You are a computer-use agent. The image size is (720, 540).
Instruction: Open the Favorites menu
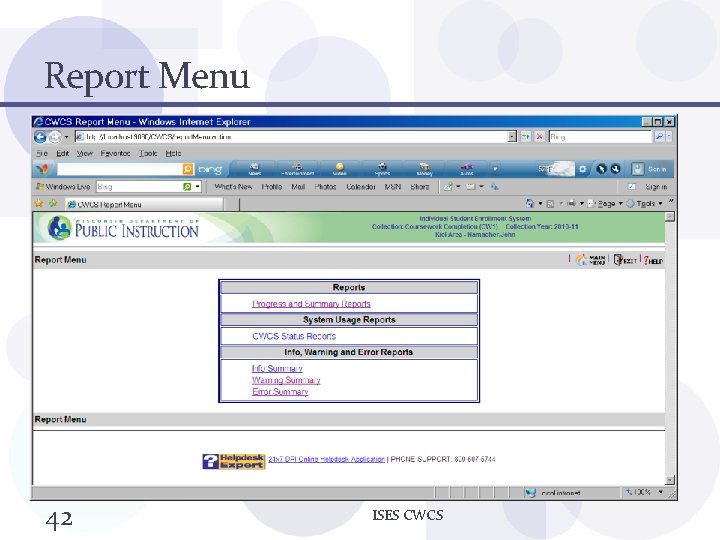pos(115,153)
